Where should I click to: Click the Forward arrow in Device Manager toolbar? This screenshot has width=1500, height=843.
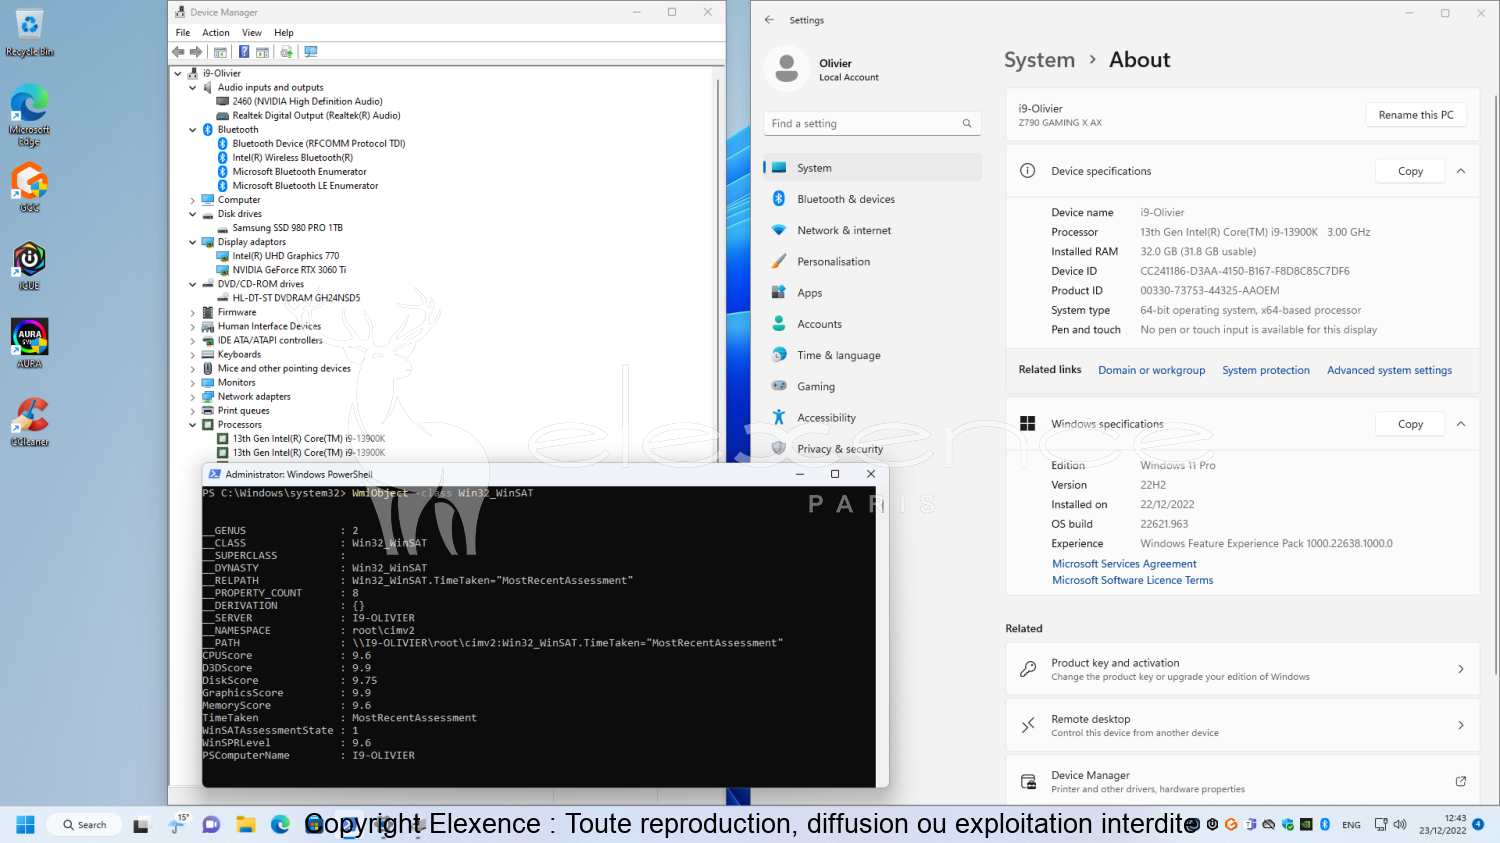[196, 52]
